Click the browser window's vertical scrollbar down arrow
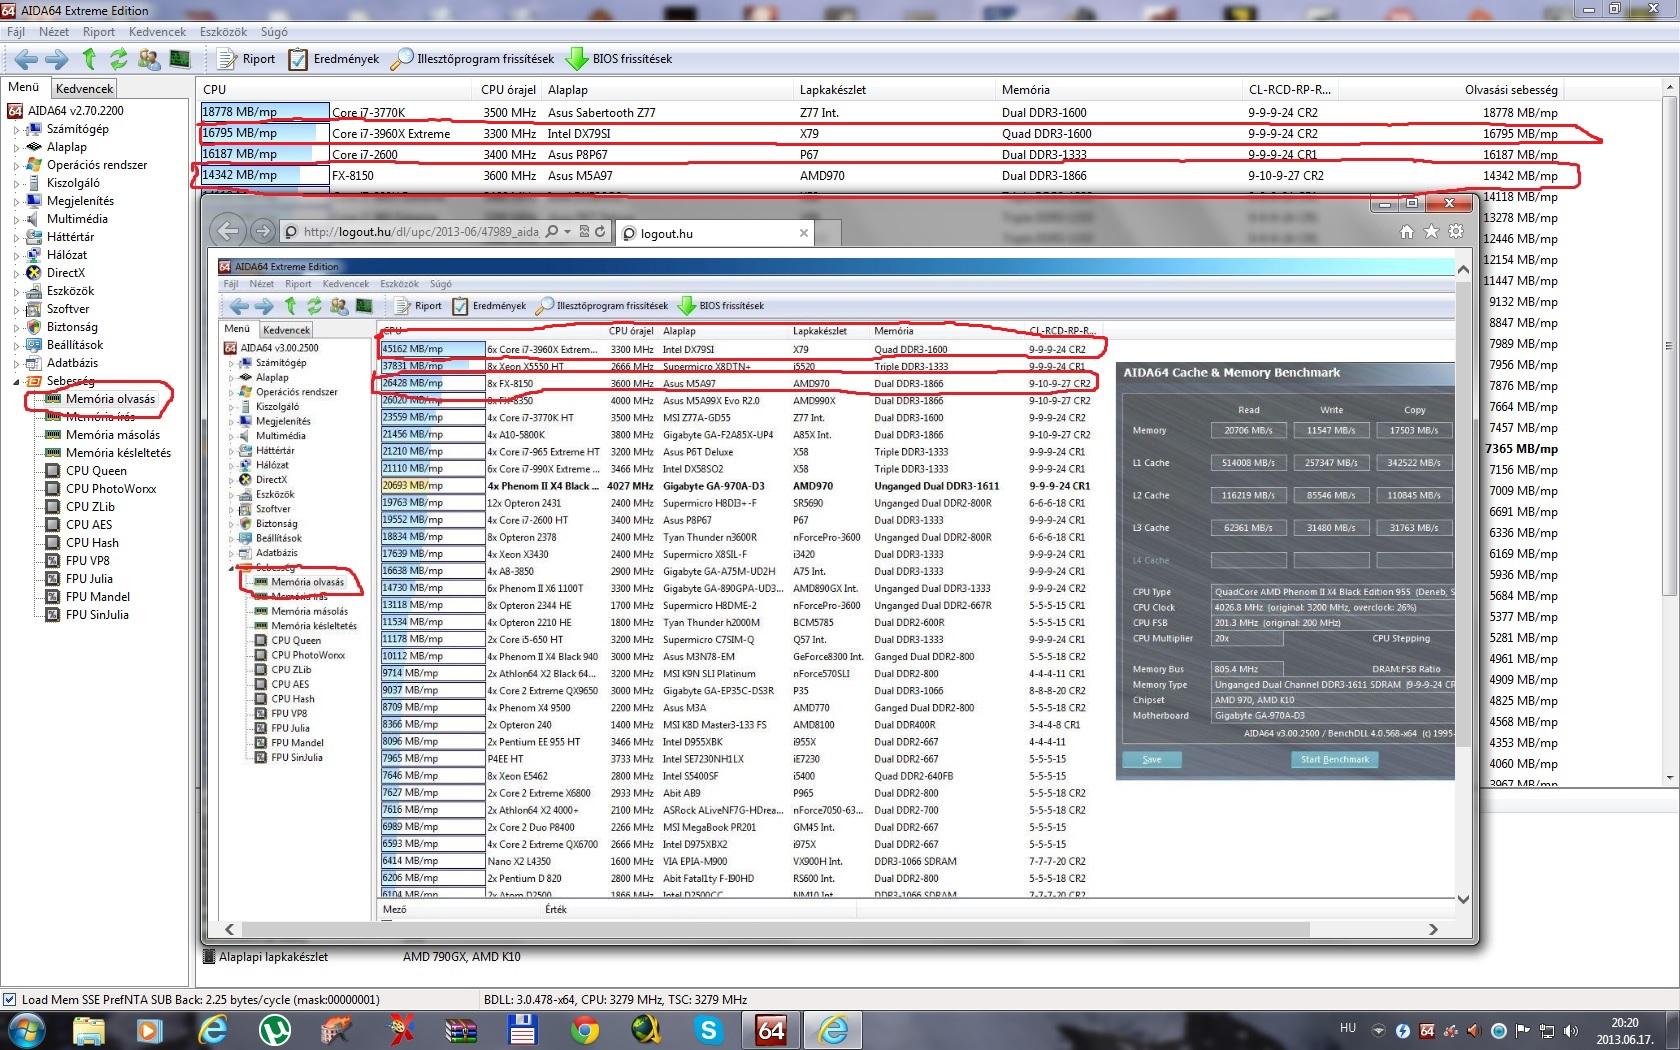The width and height of the screenshot is (1680, 1050). pyautogui.click(x=1463, y=899)
